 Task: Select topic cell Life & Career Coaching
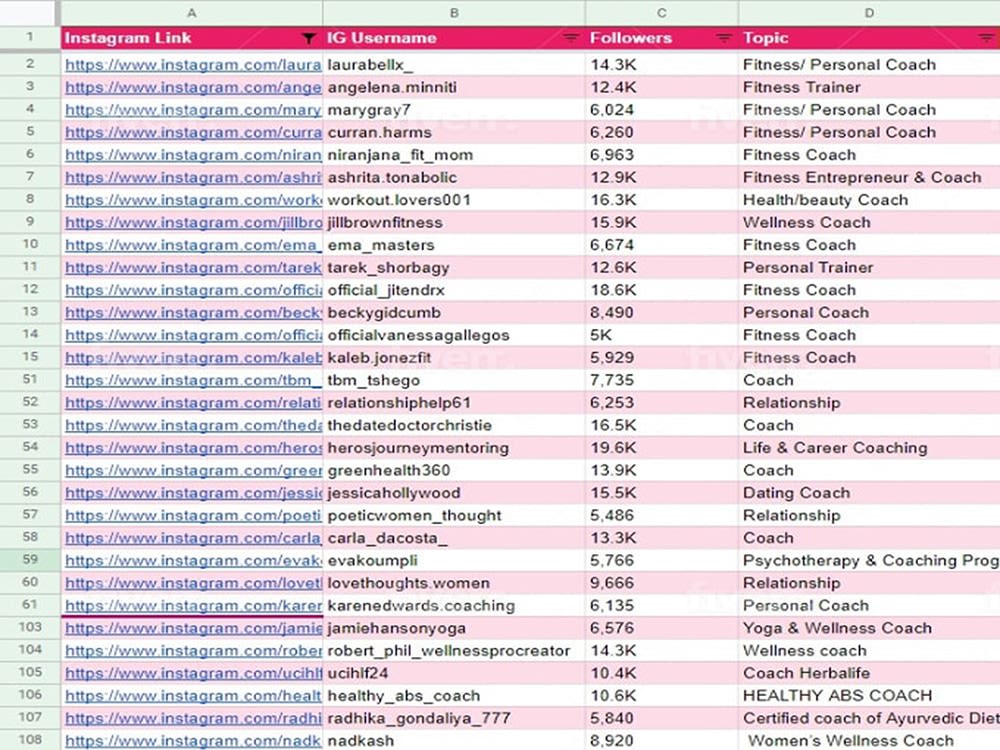click(x=869, y=448)
